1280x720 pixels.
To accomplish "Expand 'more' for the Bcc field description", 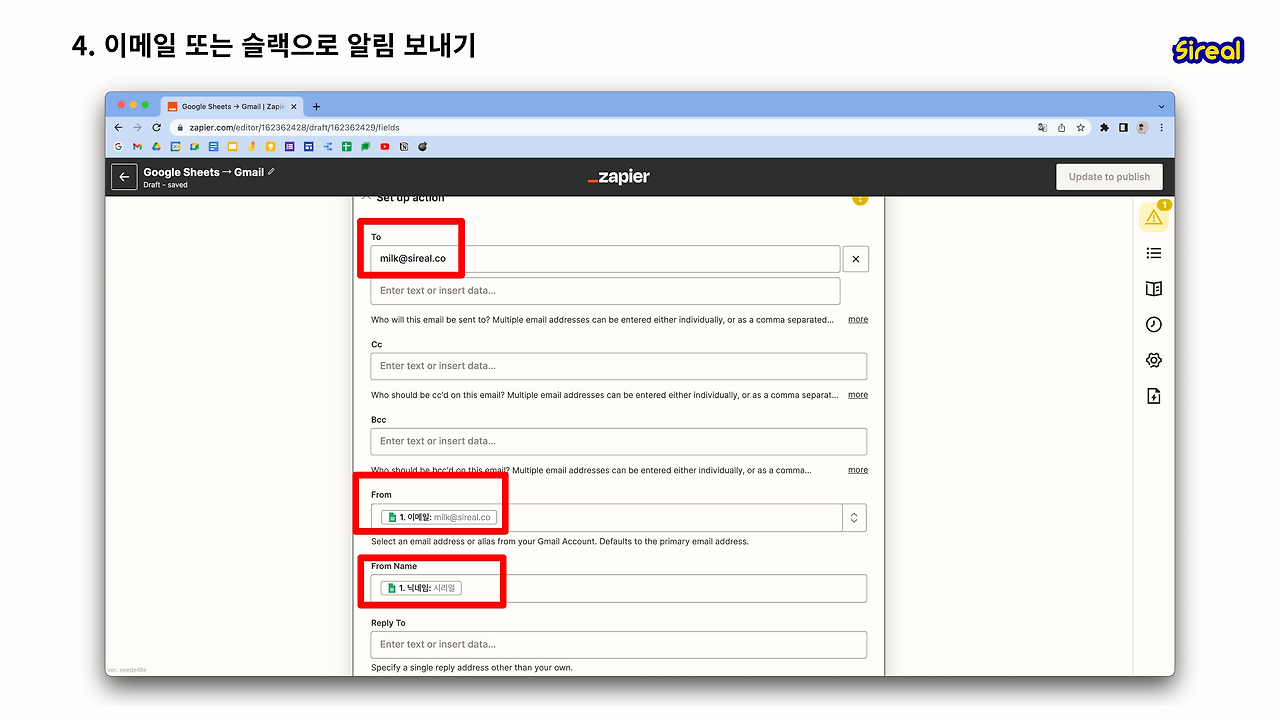I will [858, 470].
